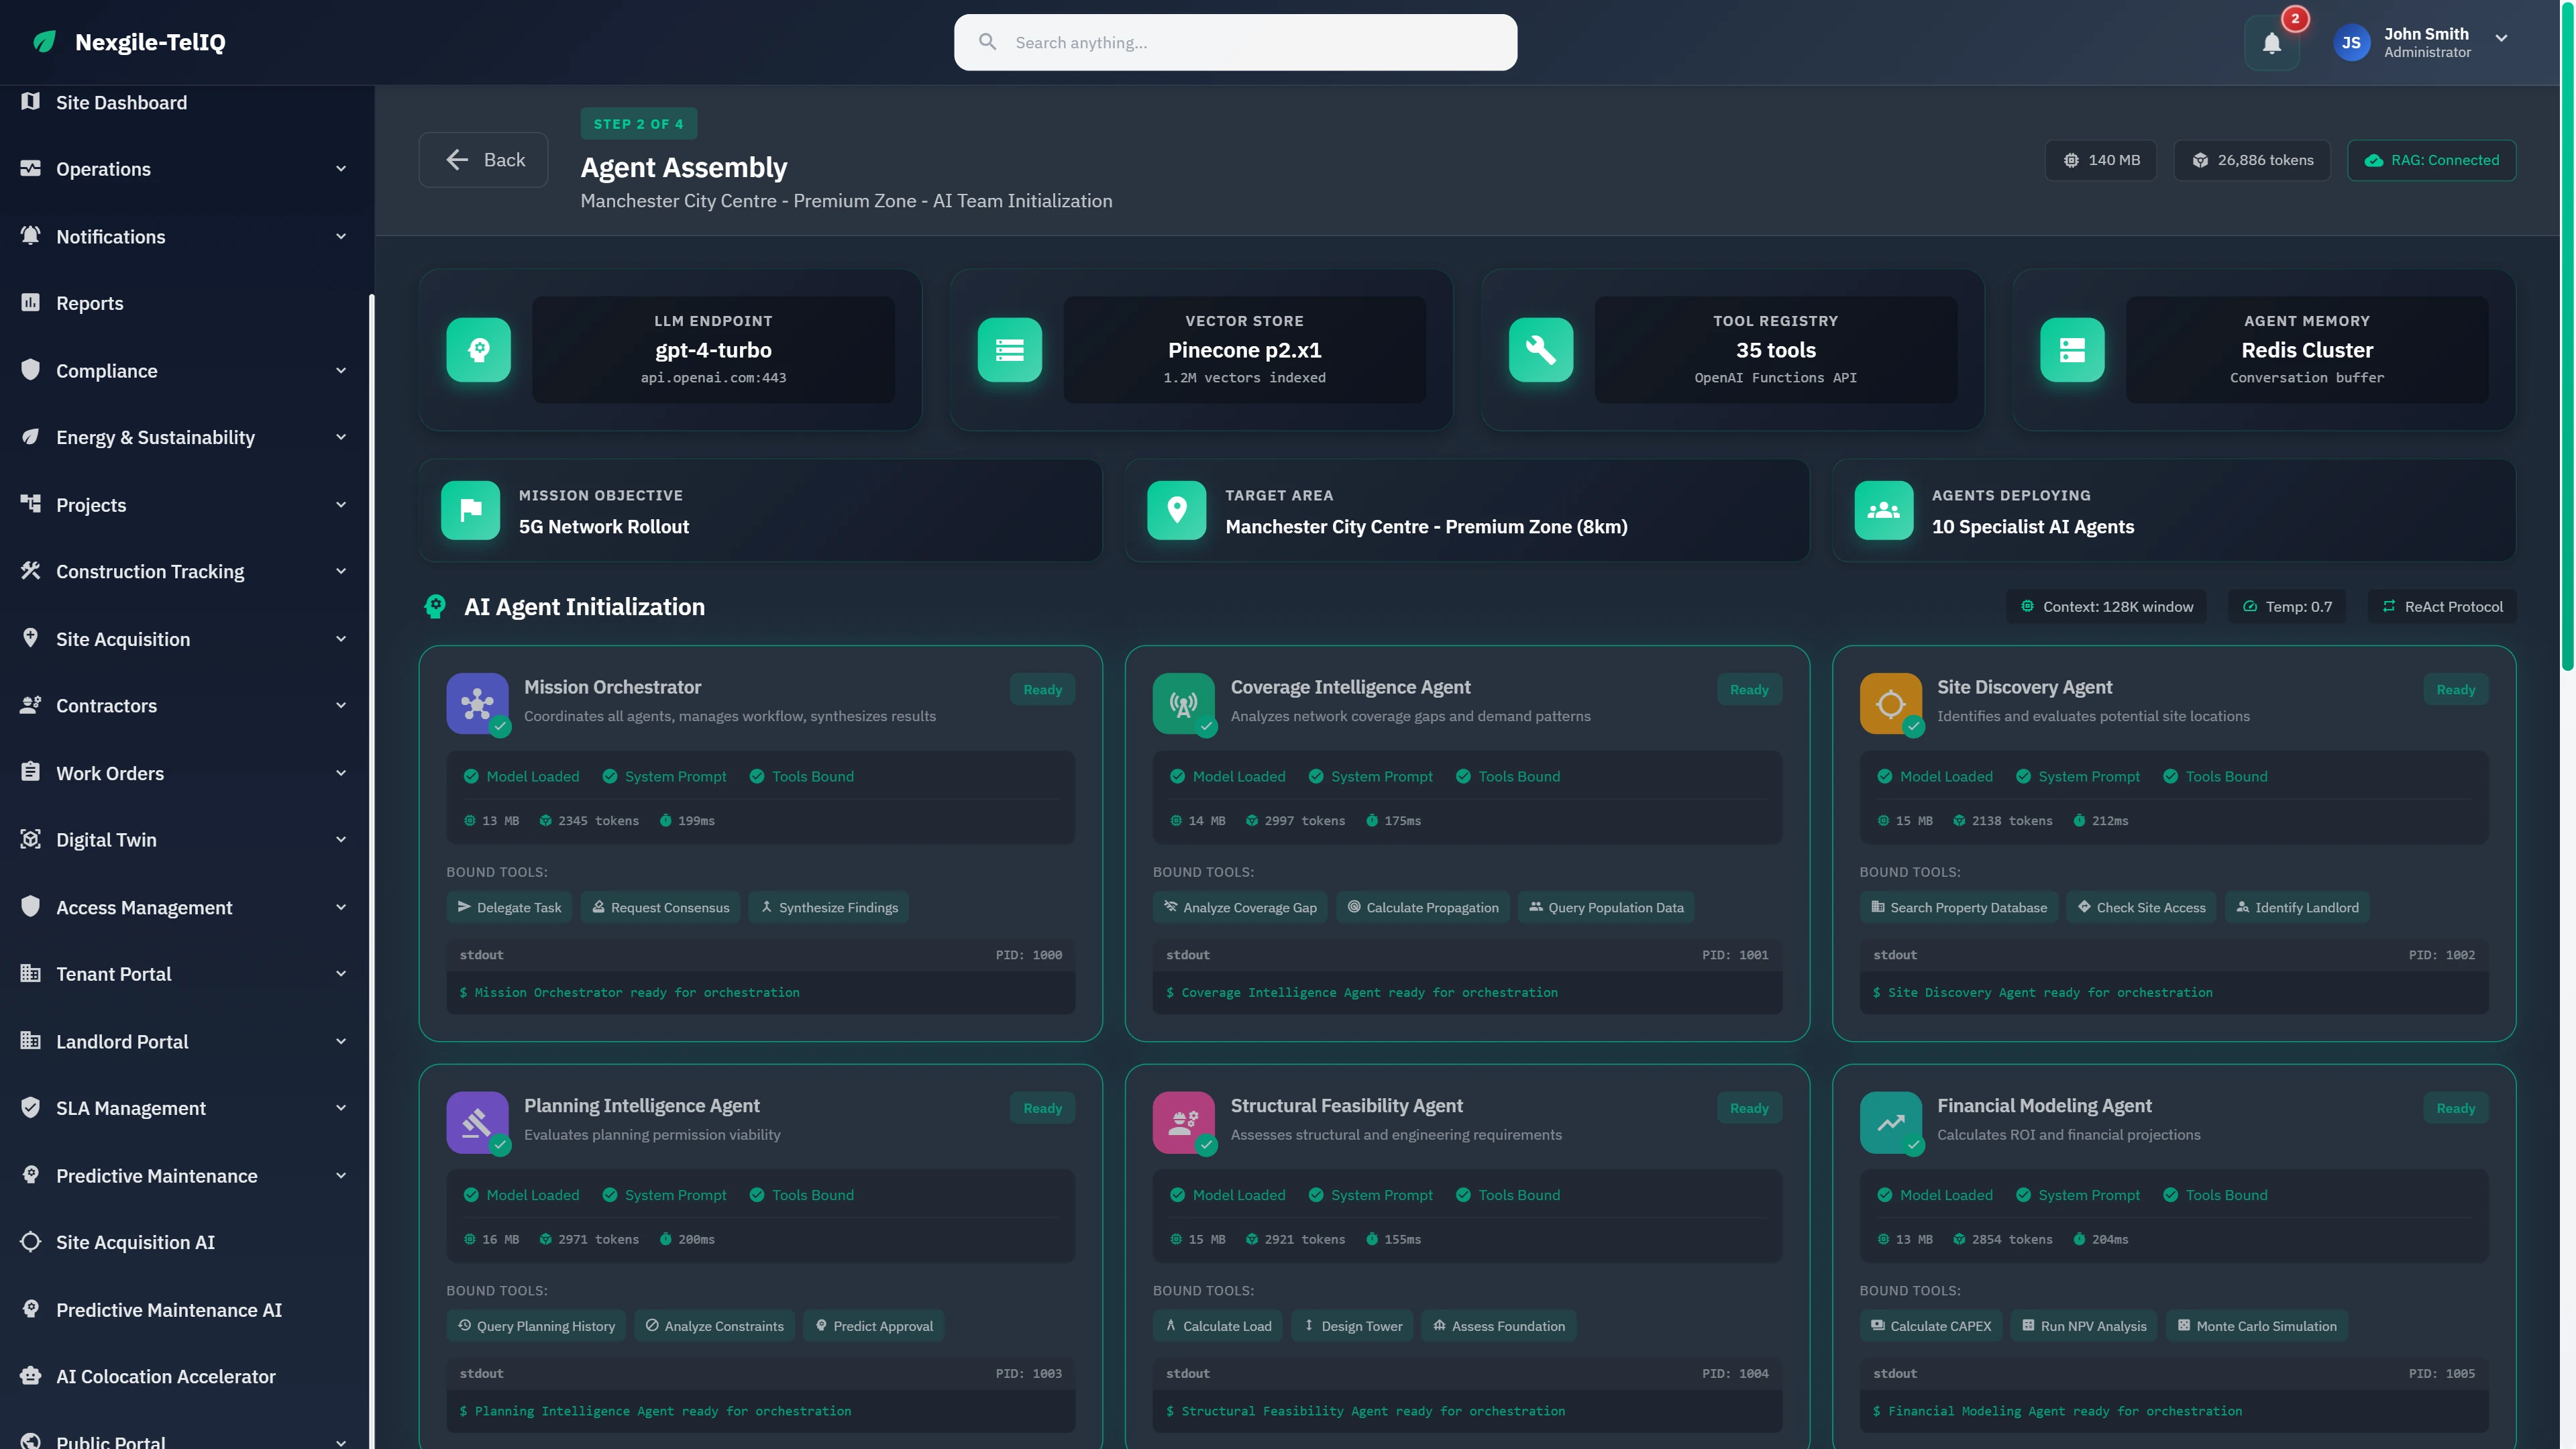Click the Delegate Task tool chip
Image resolution: width=2576 pixels, height=1449 pixels.
[x=509, y=908]
